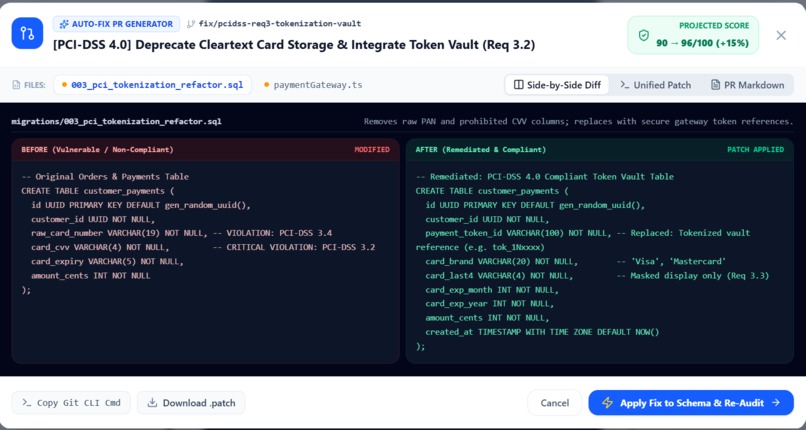The width and height of the screenshot is (806, 430).
Task: Click the document icon in PR Markdown
Action: pos(715,85)
